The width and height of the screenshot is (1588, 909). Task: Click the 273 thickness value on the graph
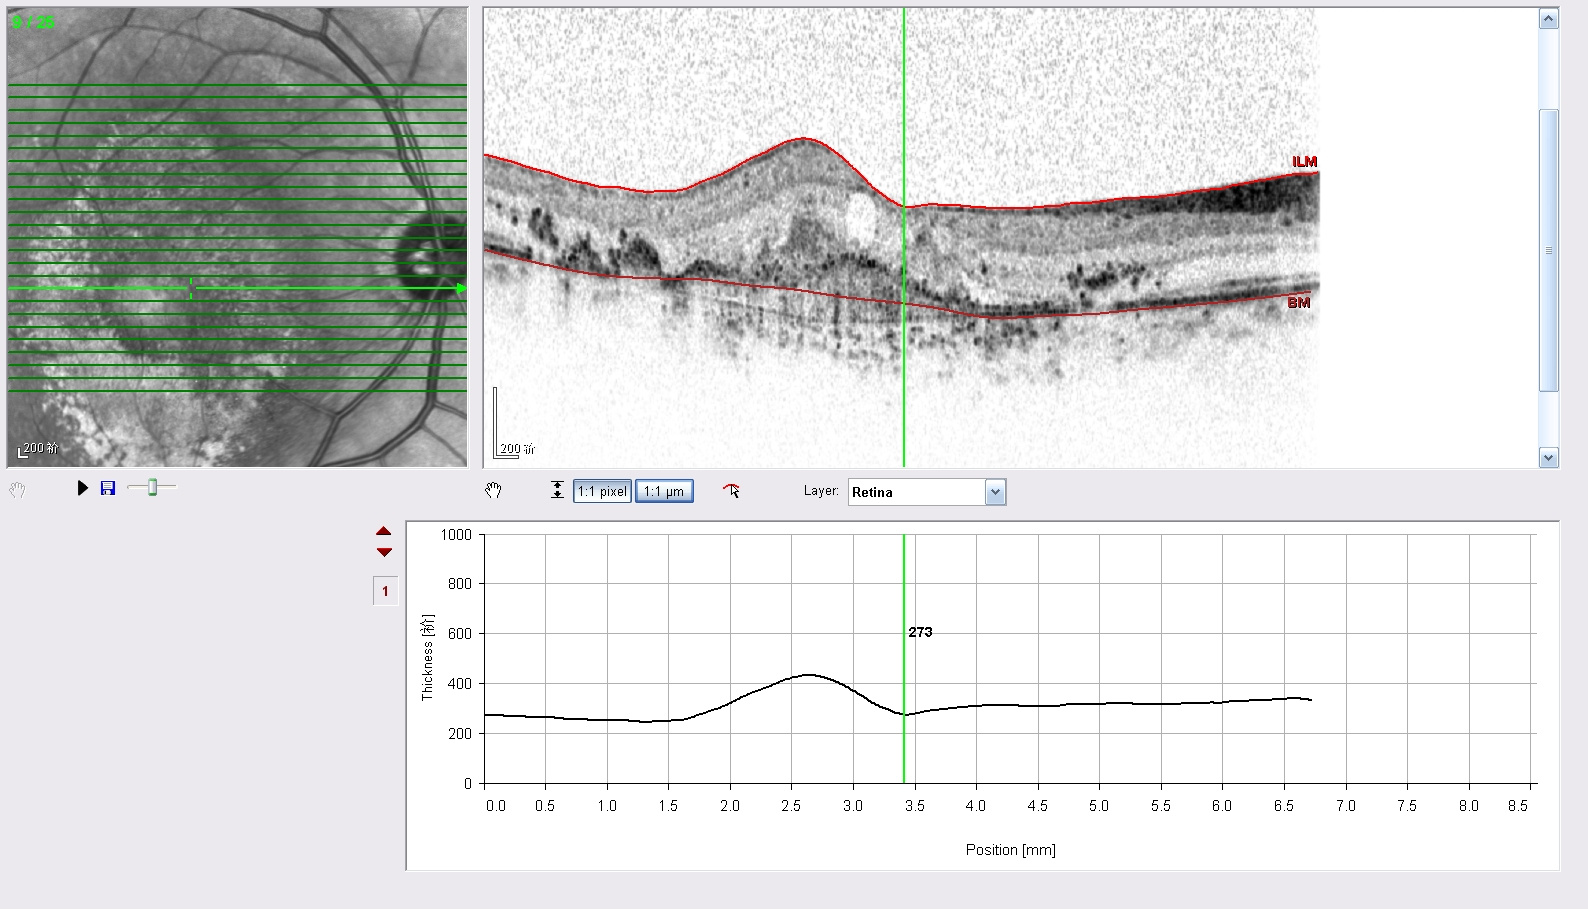[x=920, y=632]
